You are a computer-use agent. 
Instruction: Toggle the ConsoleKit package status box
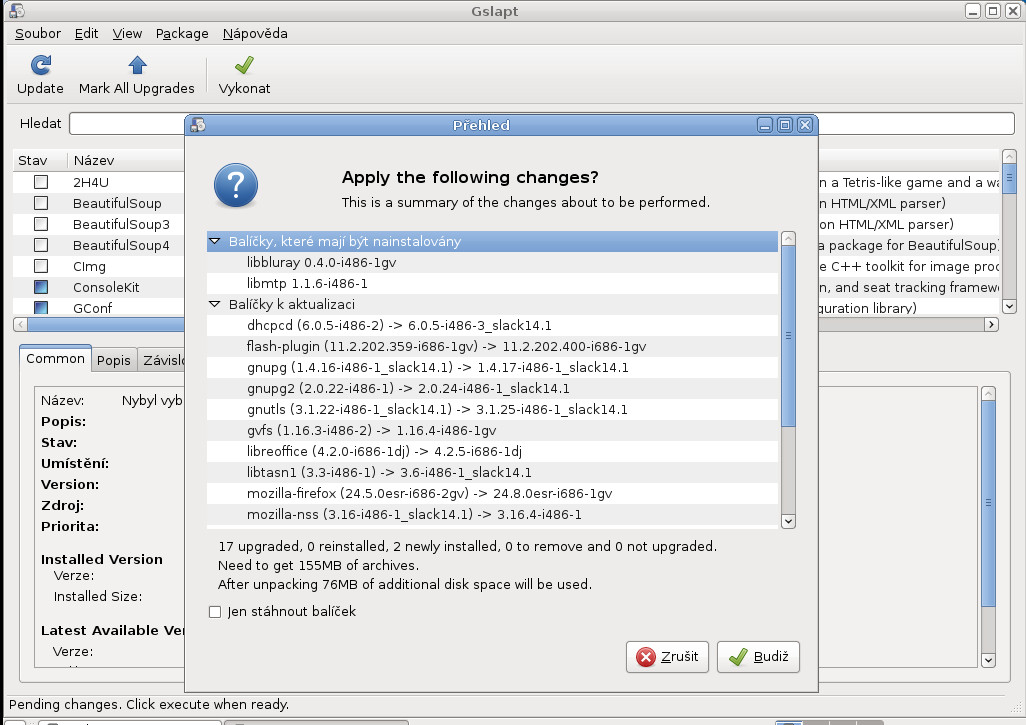[41, 287]
